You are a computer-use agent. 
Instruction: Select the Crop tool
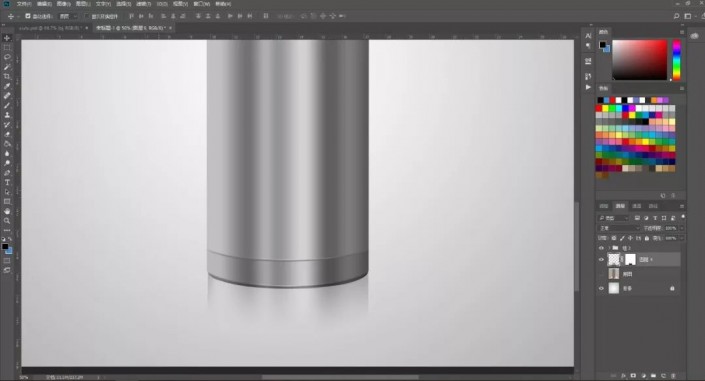(x=7, y=76)
